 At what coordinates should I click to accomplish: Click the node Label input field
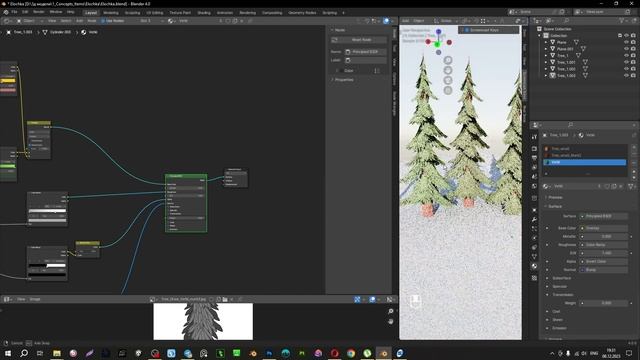(365, 60)
